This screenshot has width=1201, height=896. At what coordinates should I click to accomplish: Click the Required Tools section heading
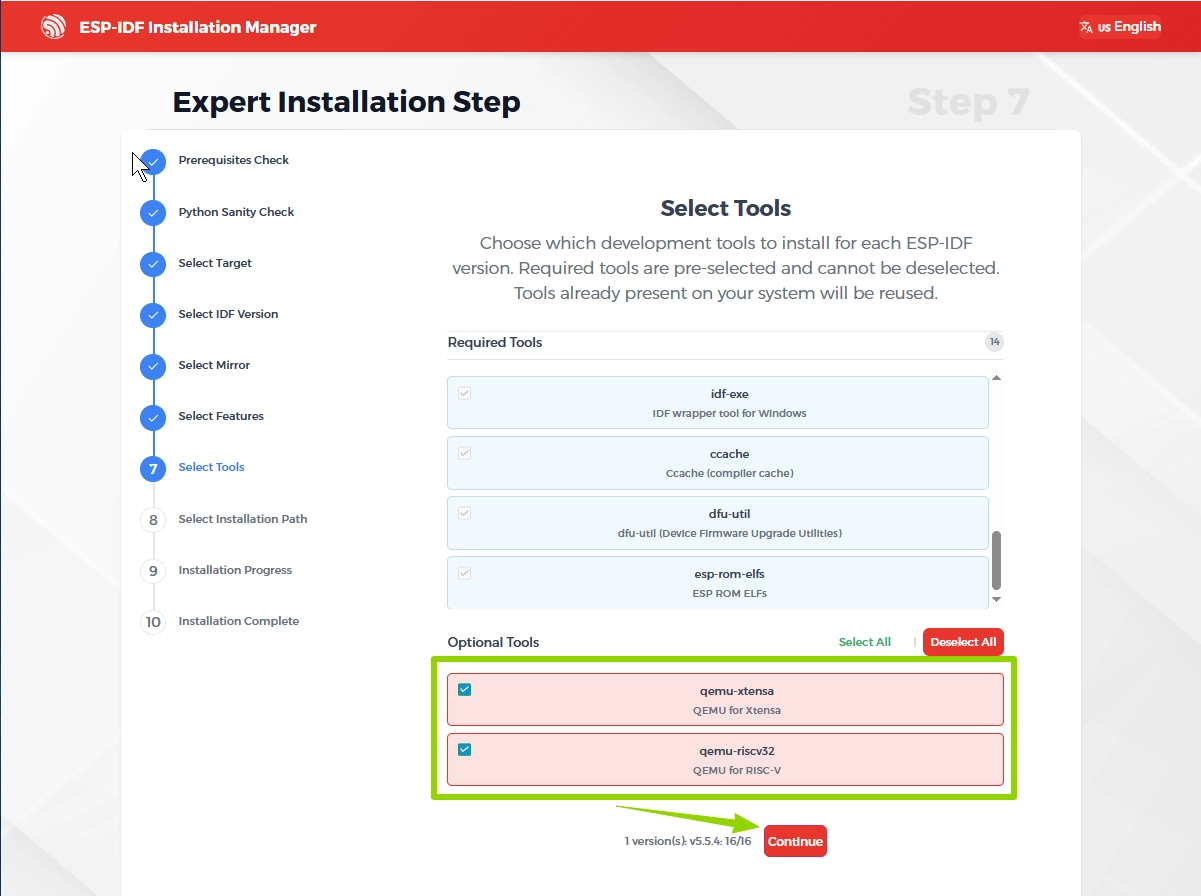coord(495,342)
